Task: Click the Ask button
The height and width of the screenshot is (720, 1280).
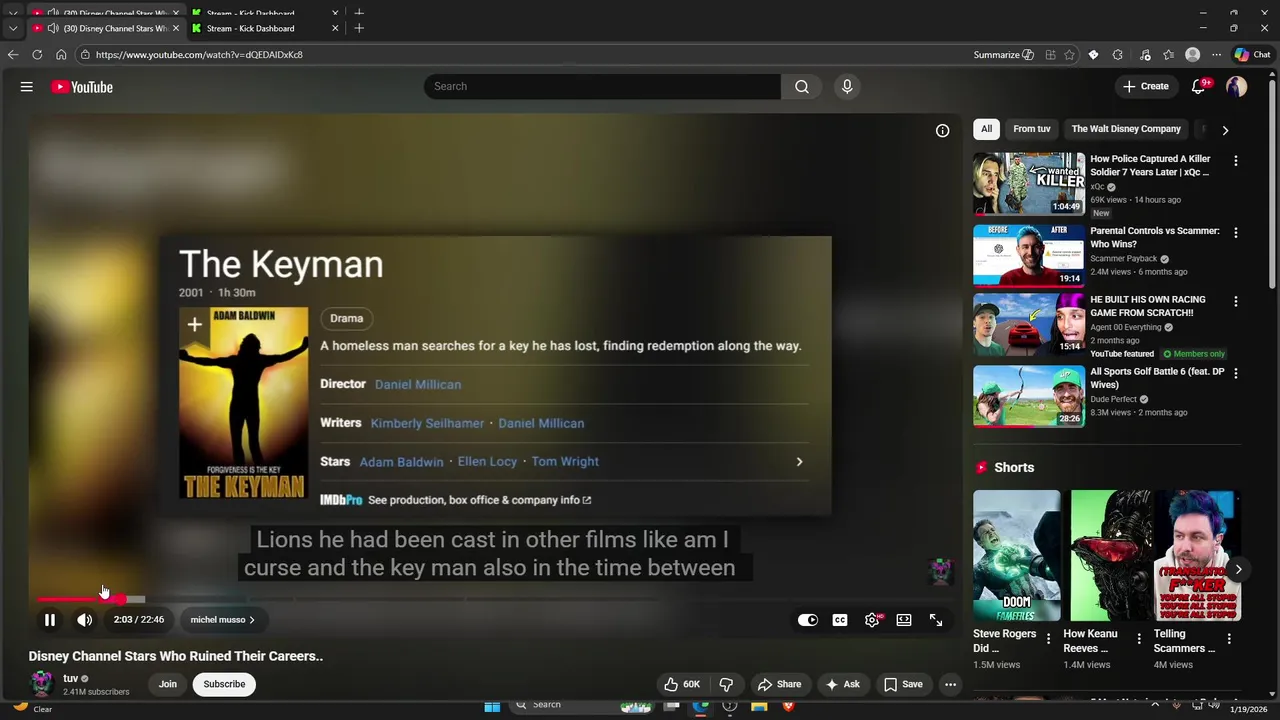Action: pyautogui.click(x=843, y=684)
